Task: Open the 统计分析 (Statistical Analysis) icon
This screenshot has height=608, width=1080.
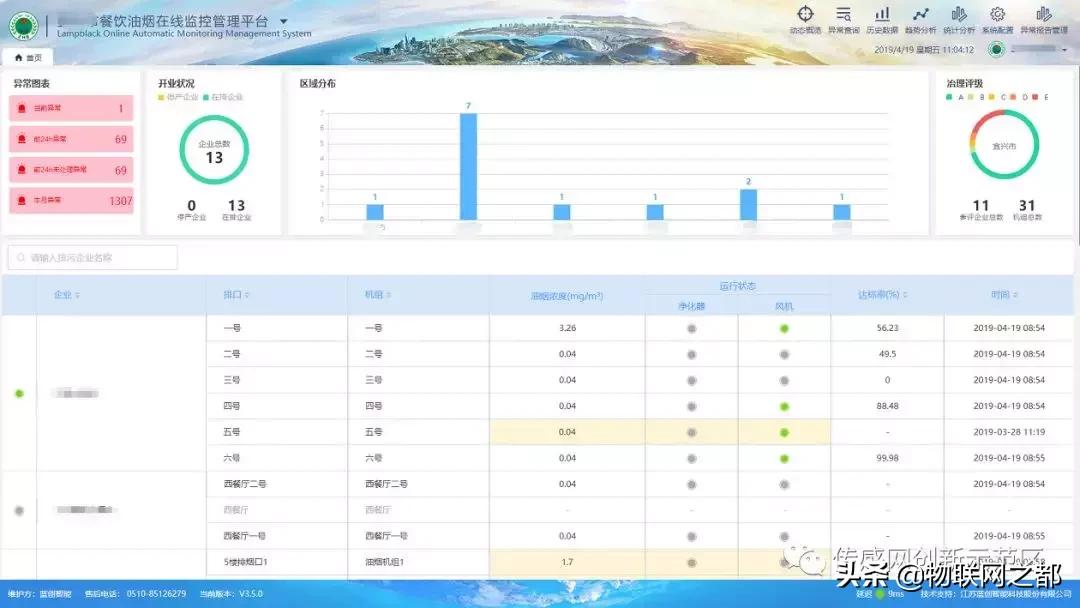Action: click(958, 20)
